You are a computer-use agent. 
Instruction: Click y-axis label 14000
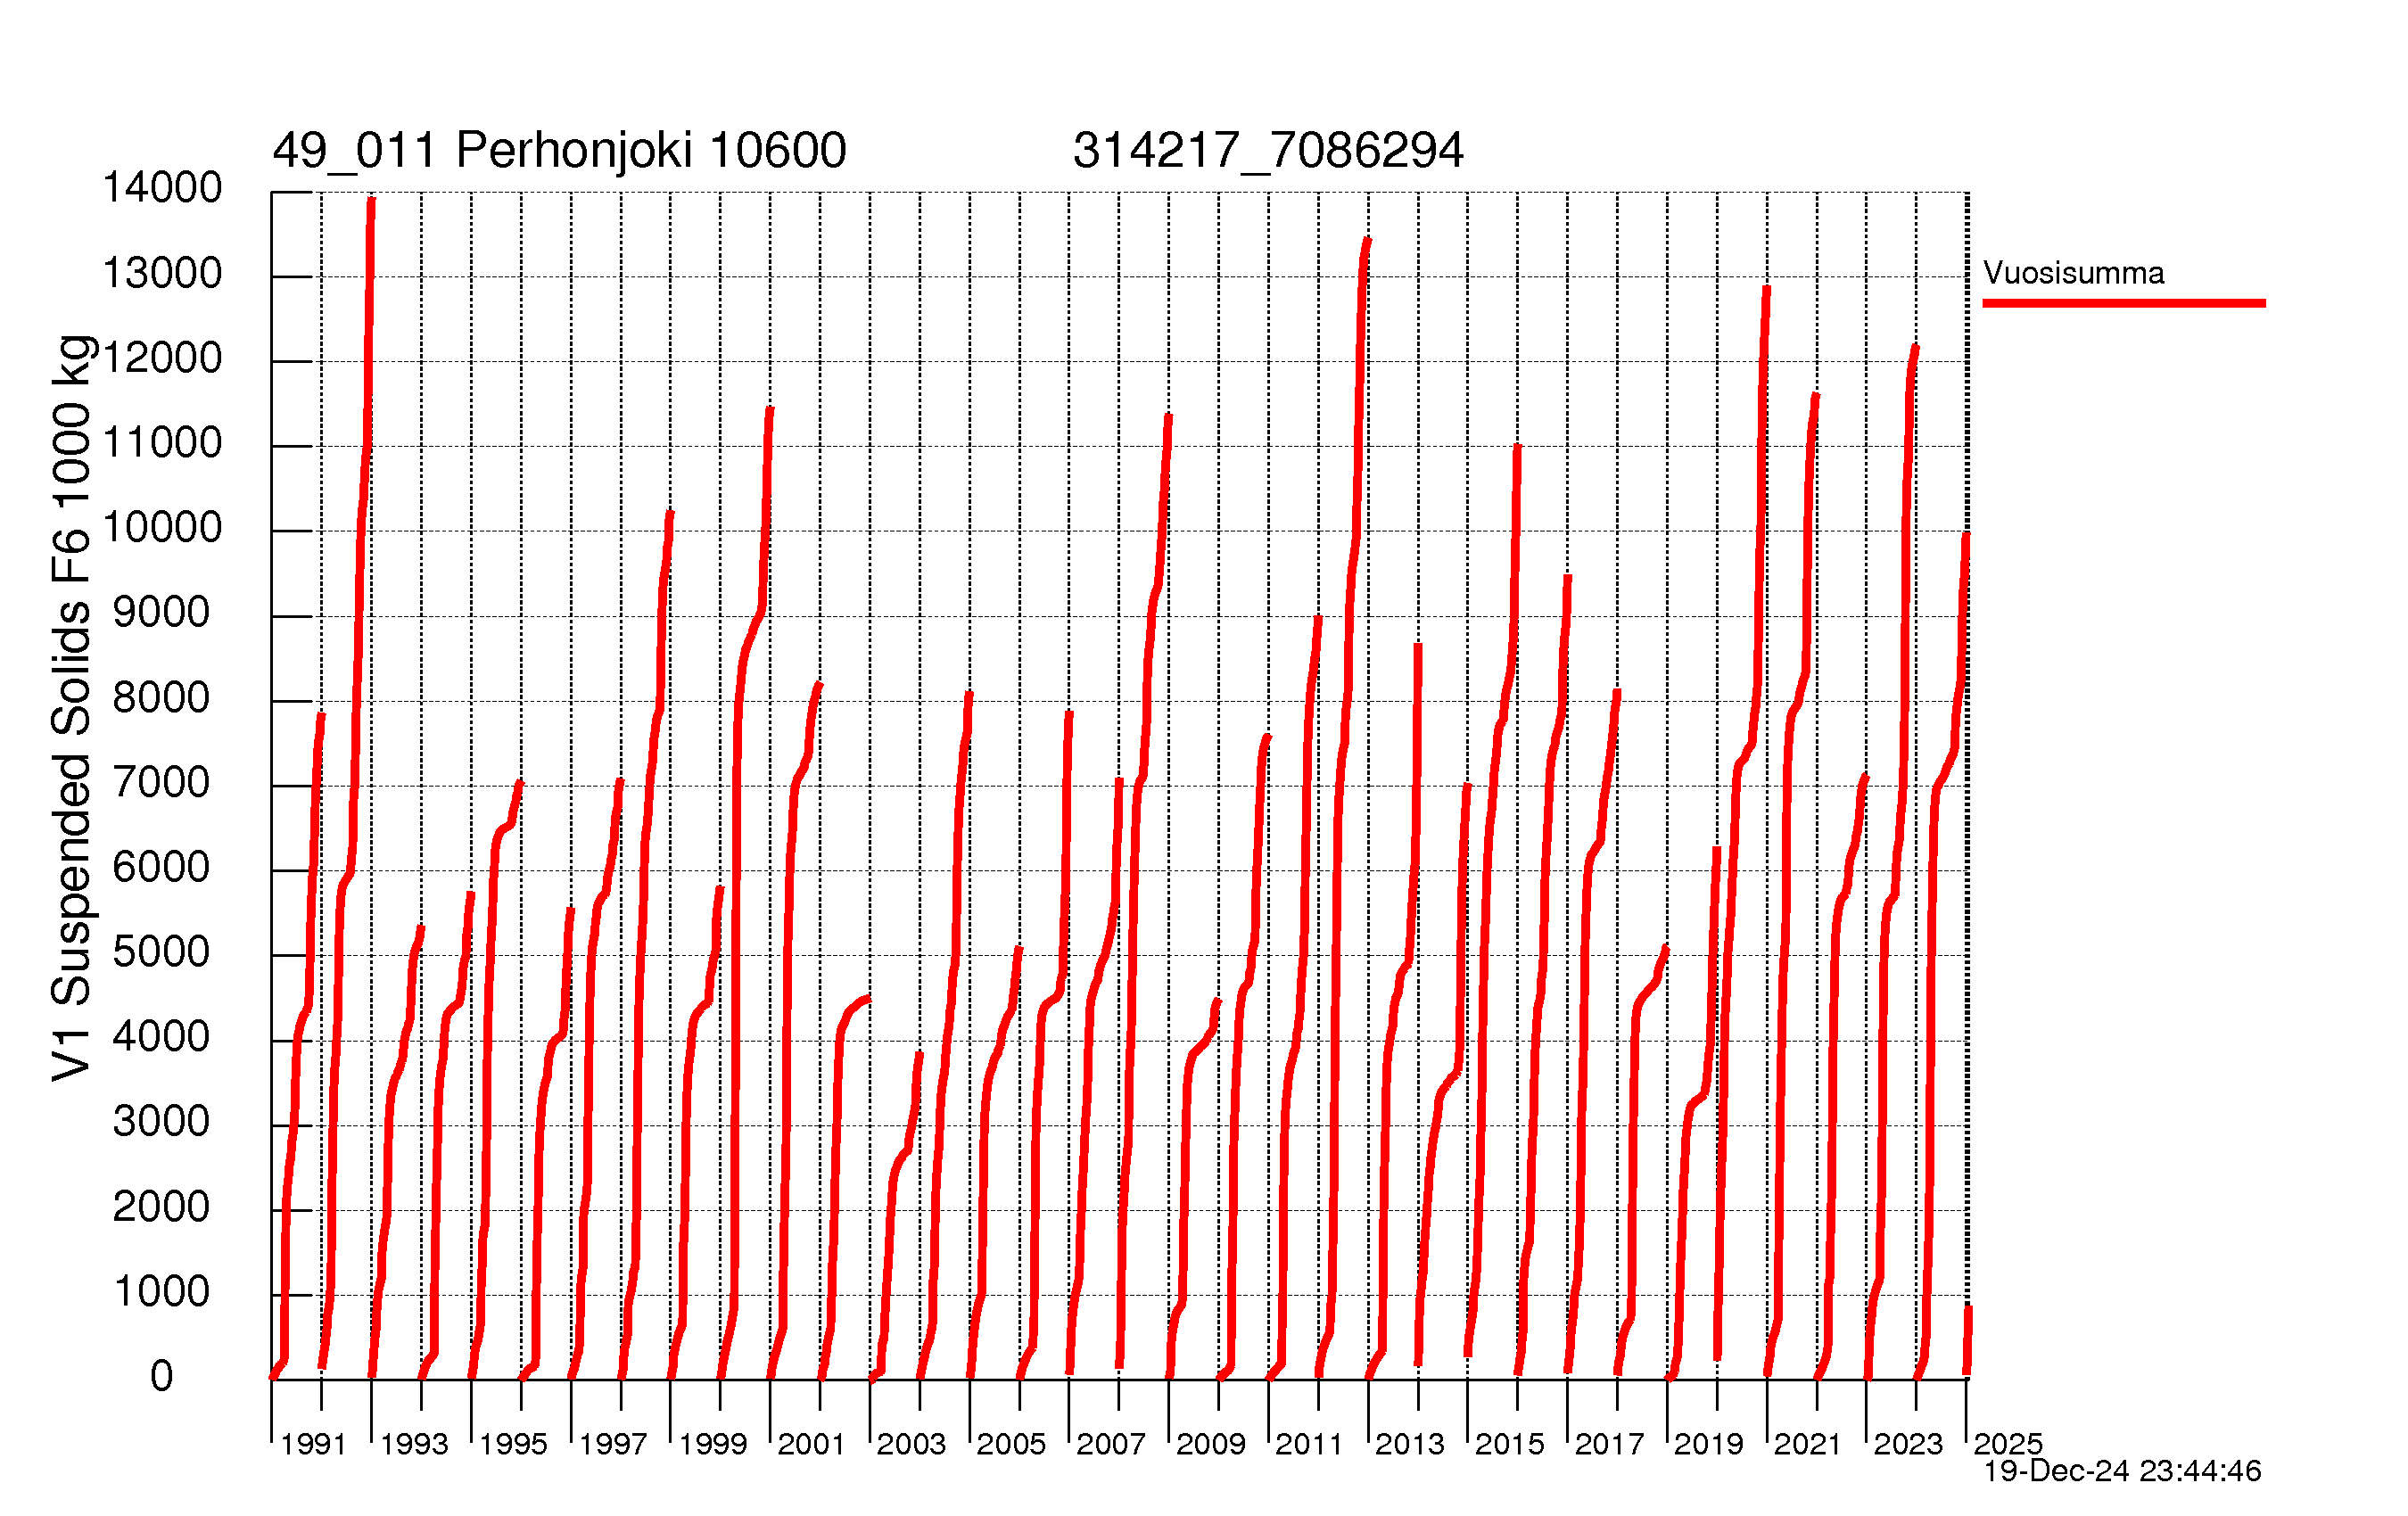(162, 188)
